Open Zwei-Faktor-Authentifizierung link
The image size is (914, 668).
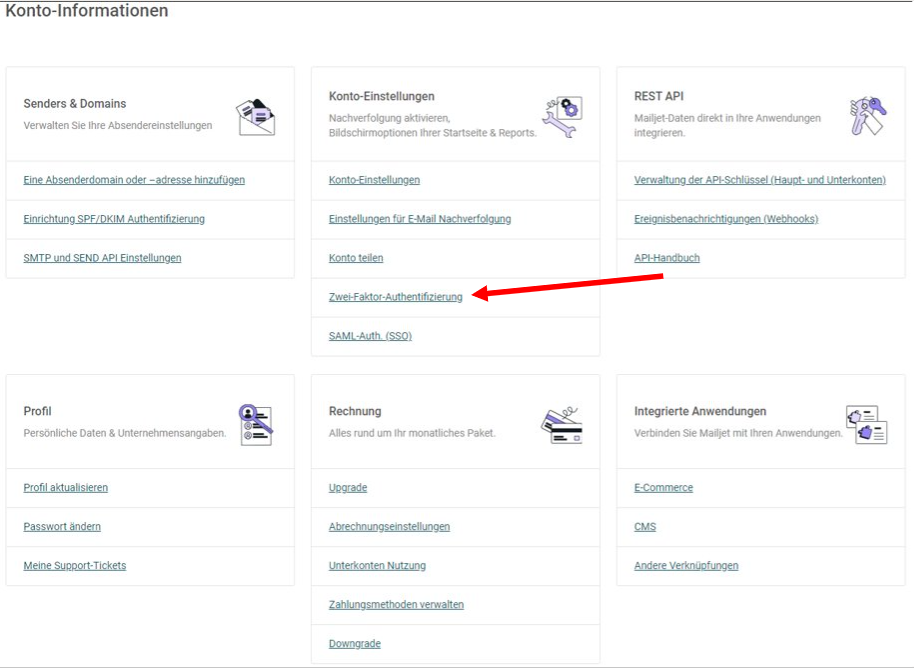(x=396, y=297)
